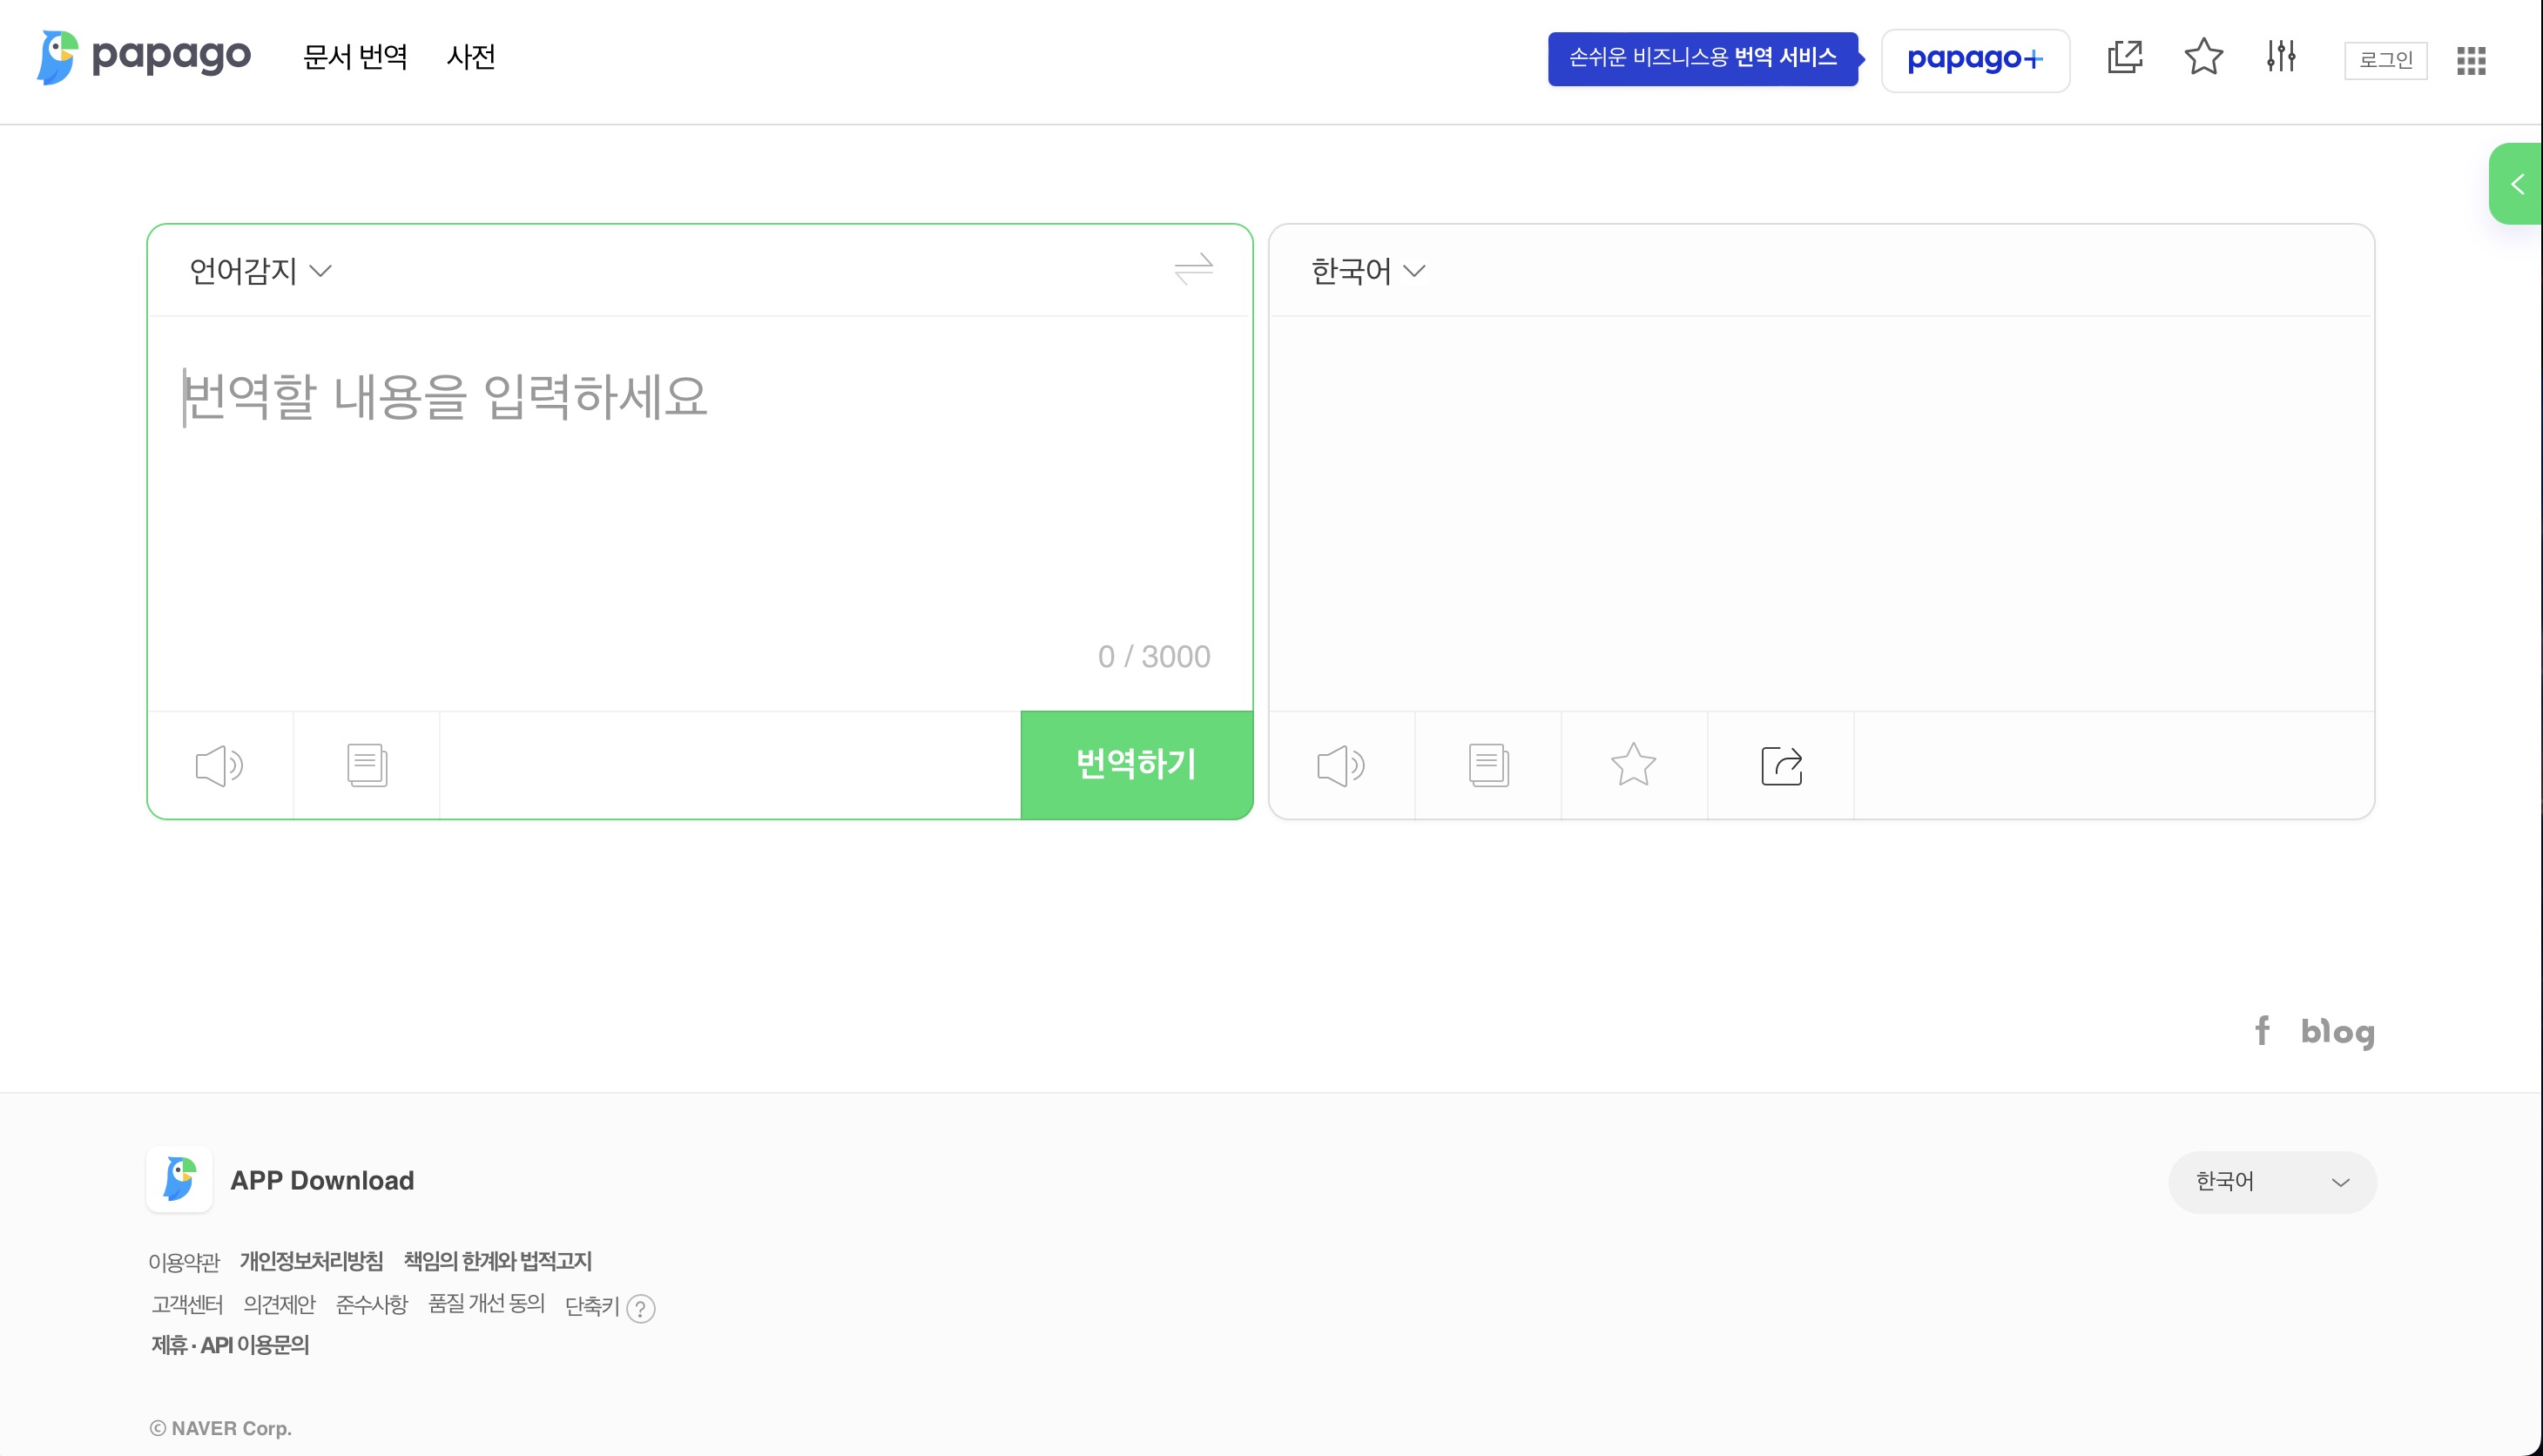This screenshot has height=1456, width=2543.
Task: Play the translated text aloud
Action: 1341,764
